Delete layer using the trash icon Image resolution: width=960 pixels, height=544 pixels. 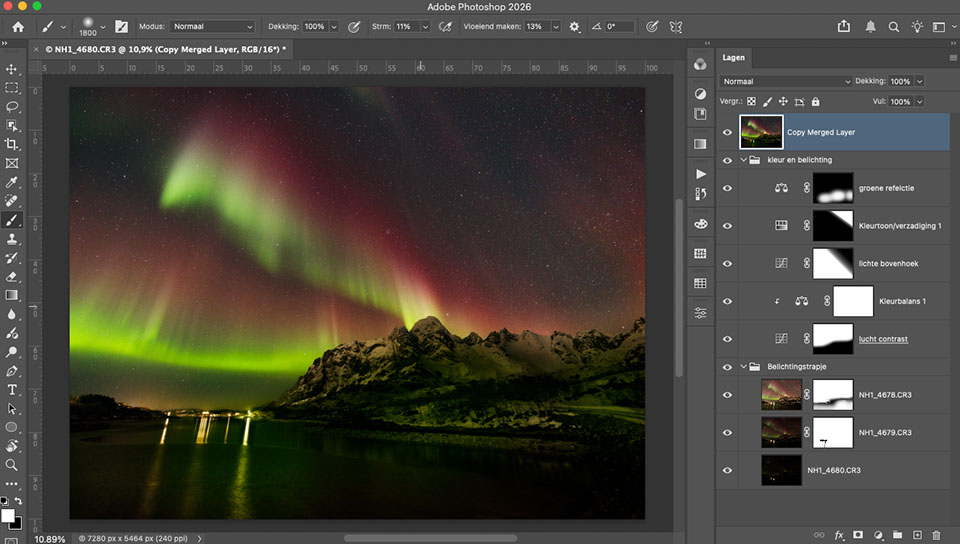click(x=936, y=535)
